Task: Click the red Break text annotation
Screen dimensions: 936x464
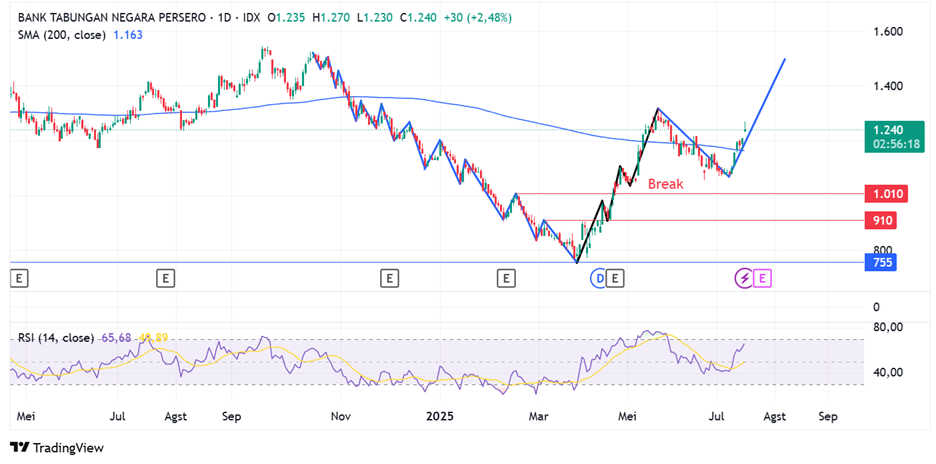Action: pyautogui.click(x=665, y=184)
